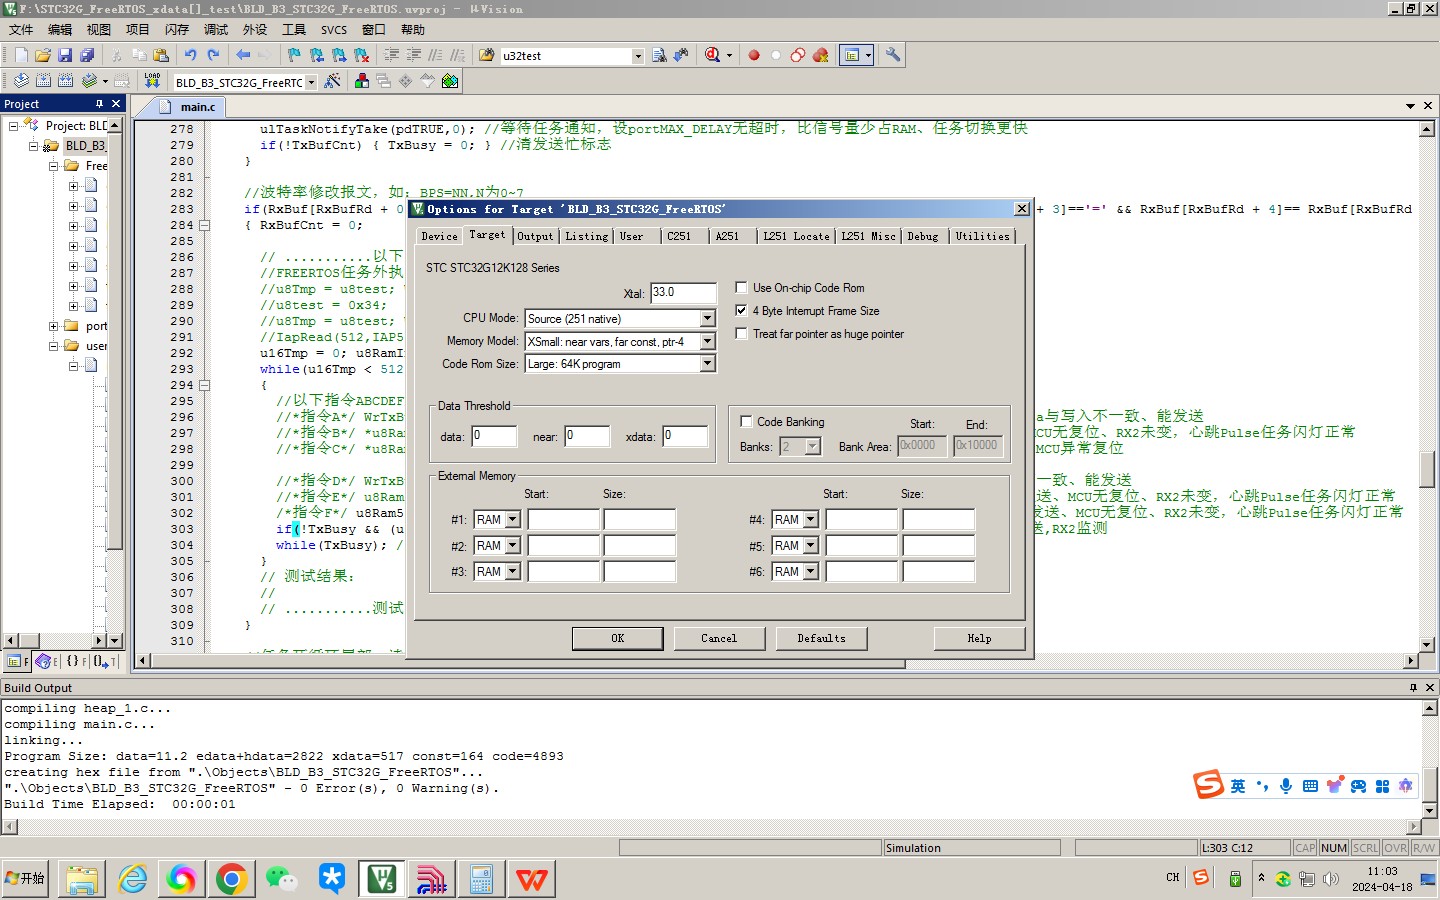Switch to the Debug tab
The image size is (1440, 900).
922,236
